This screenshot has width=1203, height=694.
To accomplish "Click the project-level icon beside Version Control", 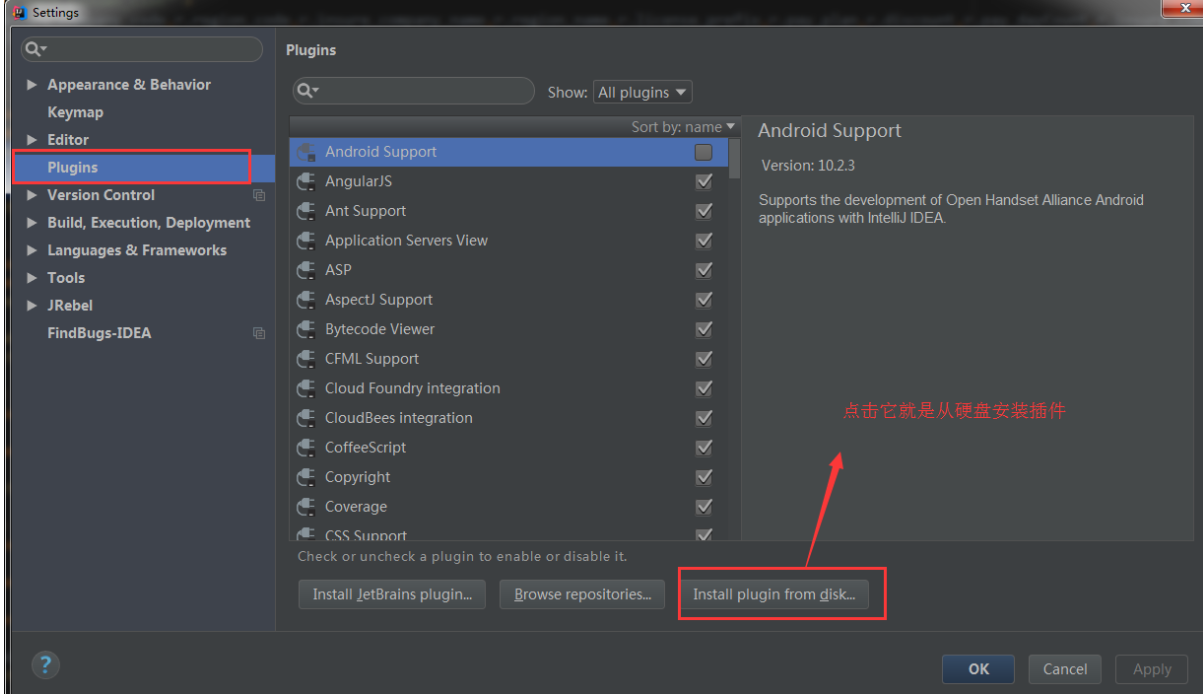I will tap(259, 195).
